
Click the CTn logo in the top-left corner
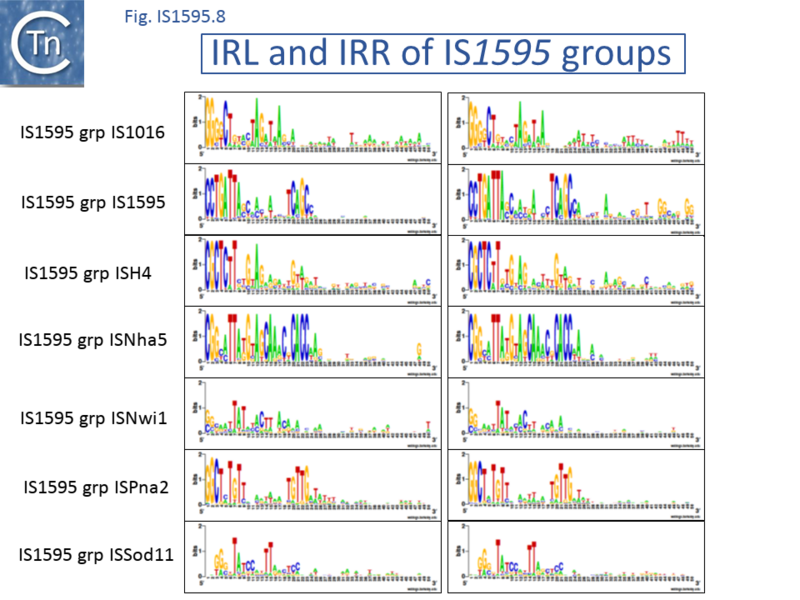[x=40, y=40]
